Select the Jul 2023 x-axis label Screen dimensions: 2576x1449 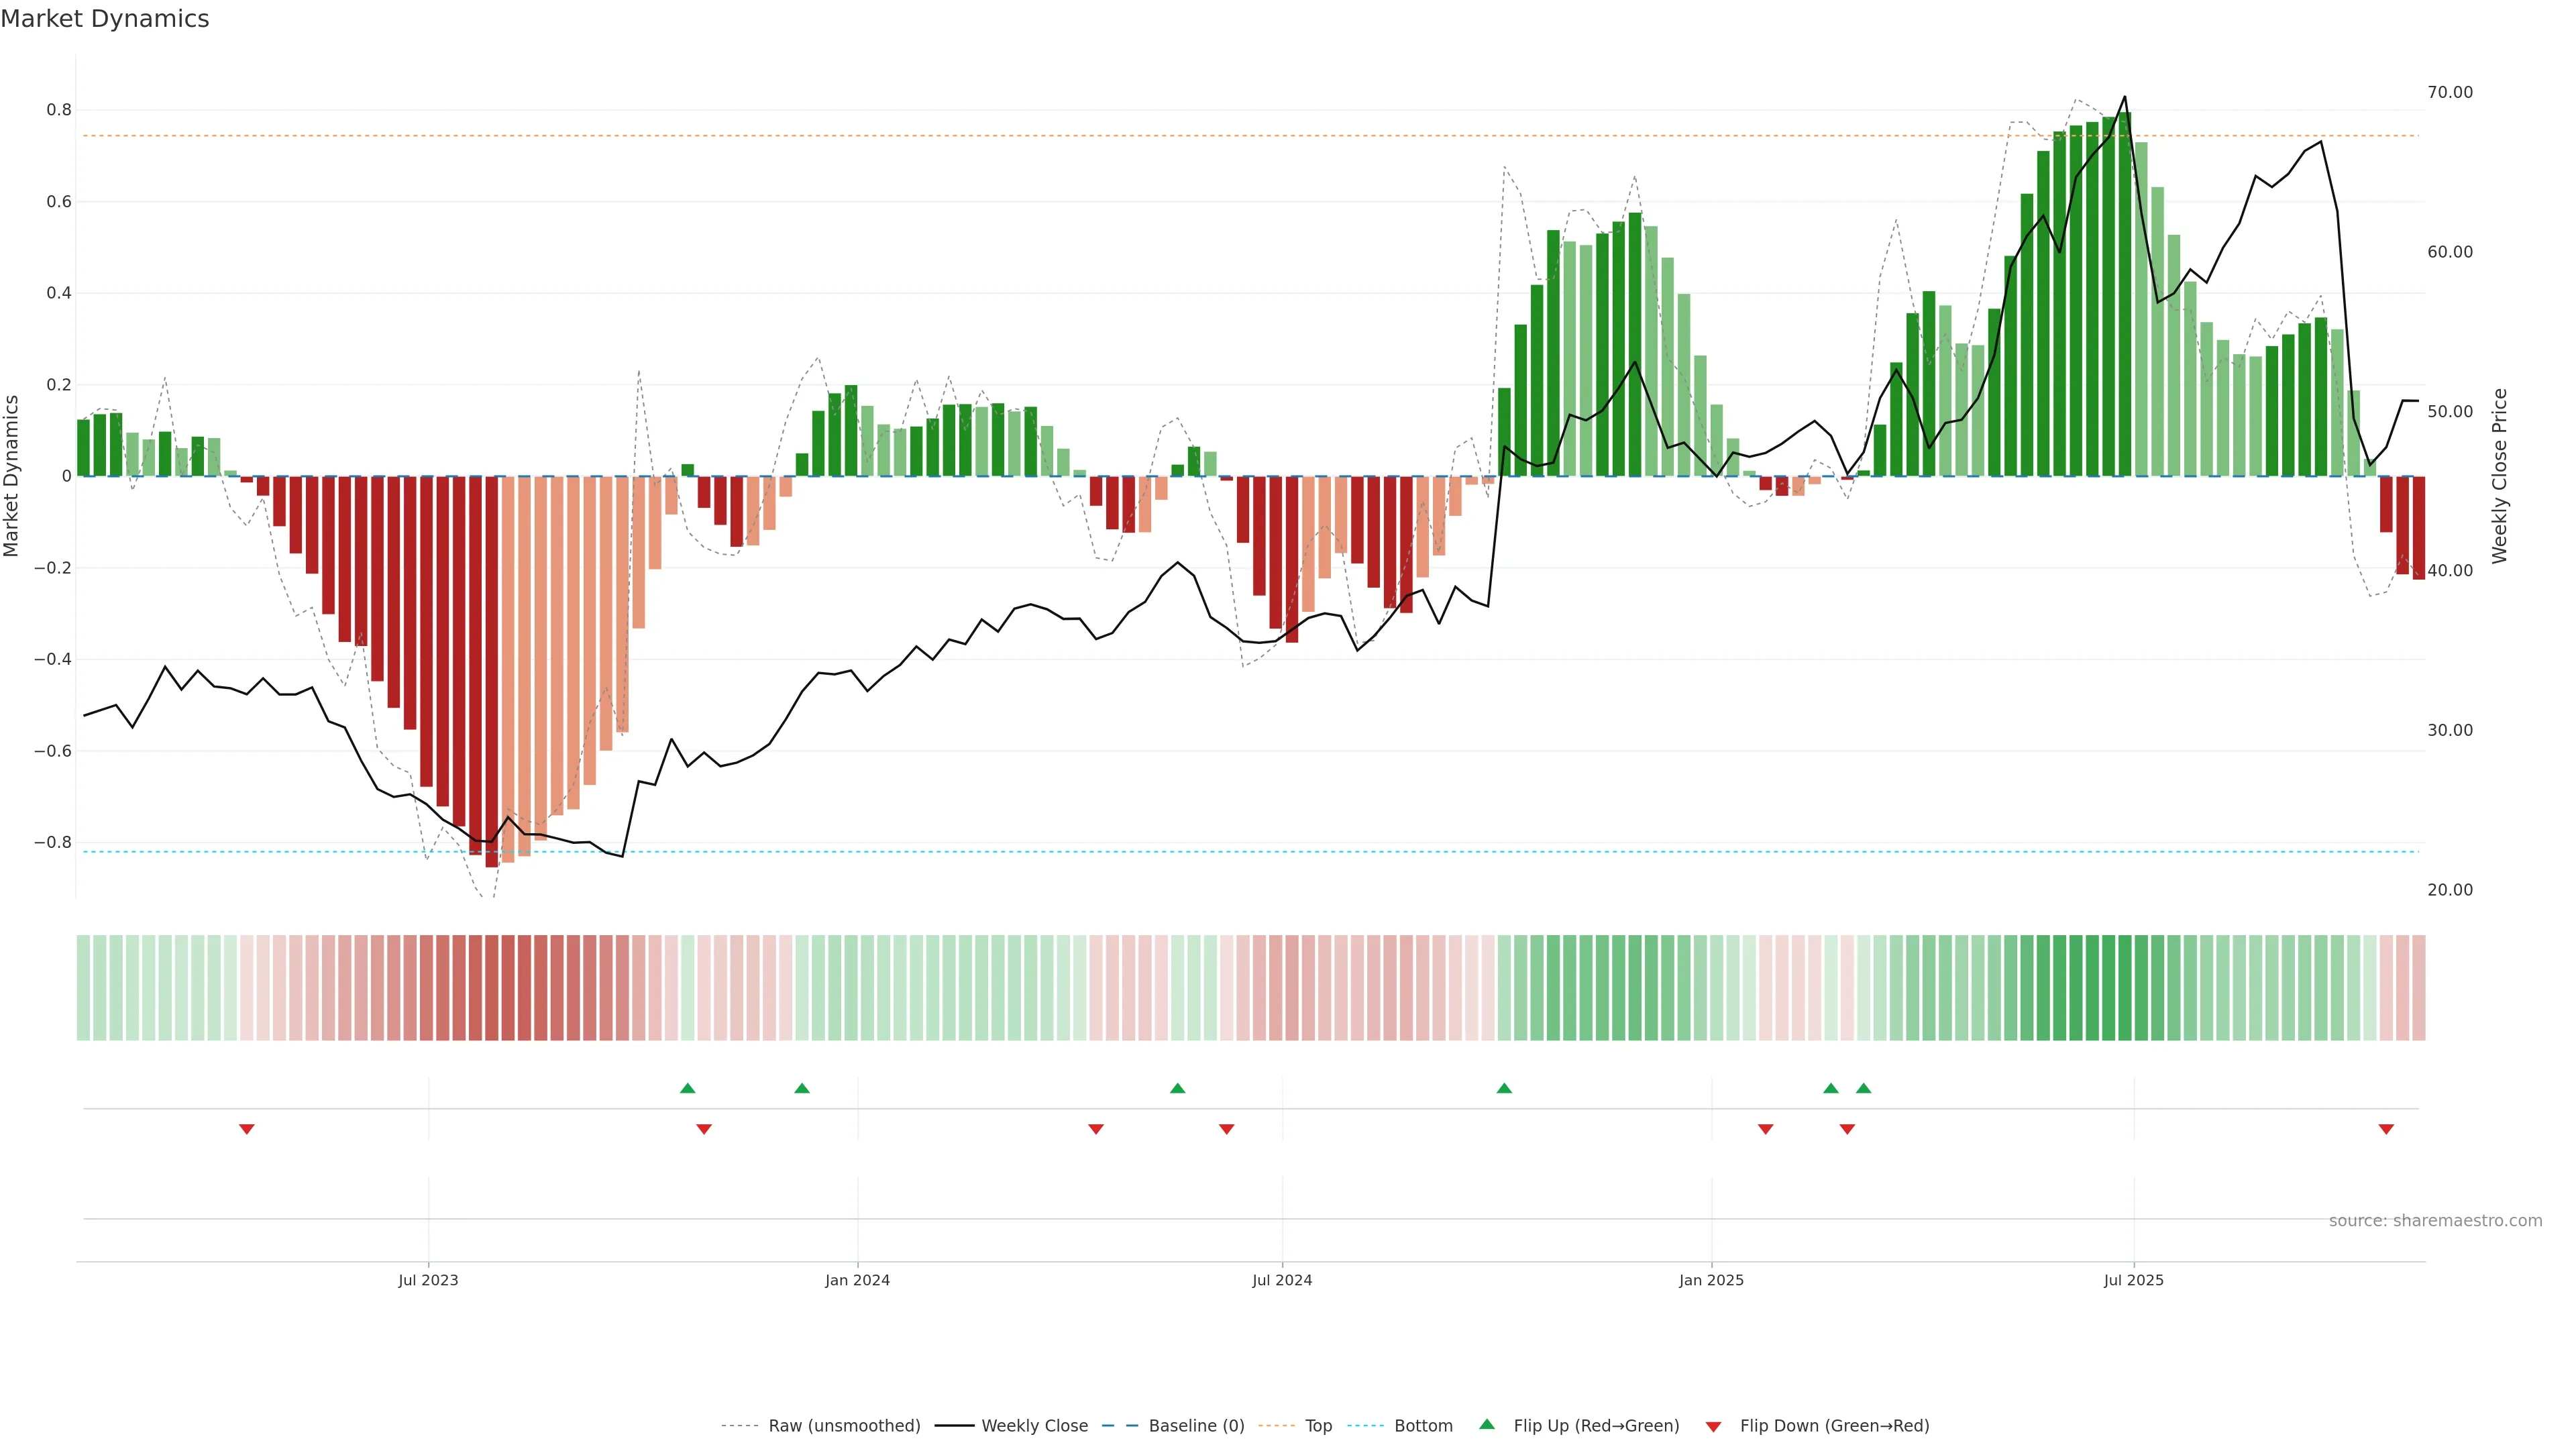[428, 1280]
